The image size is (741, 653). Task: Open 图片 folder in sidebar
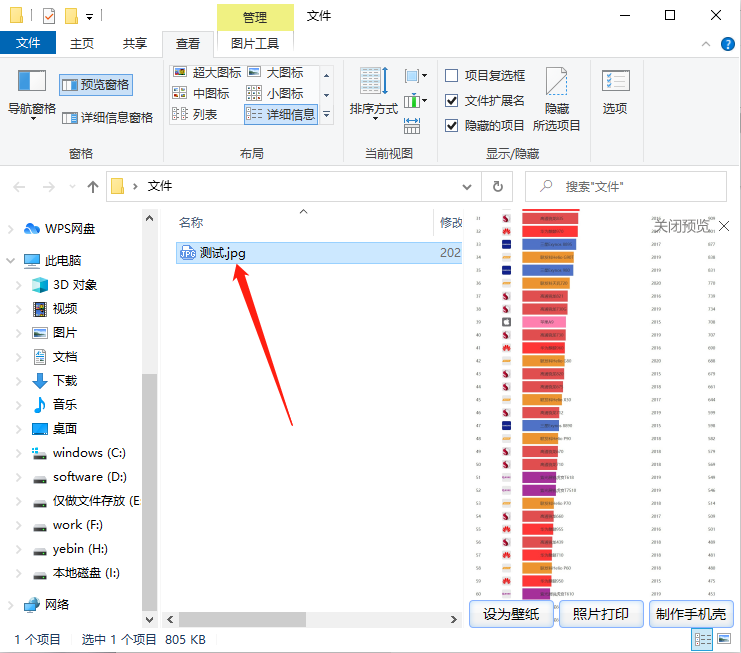pos(65,333)
